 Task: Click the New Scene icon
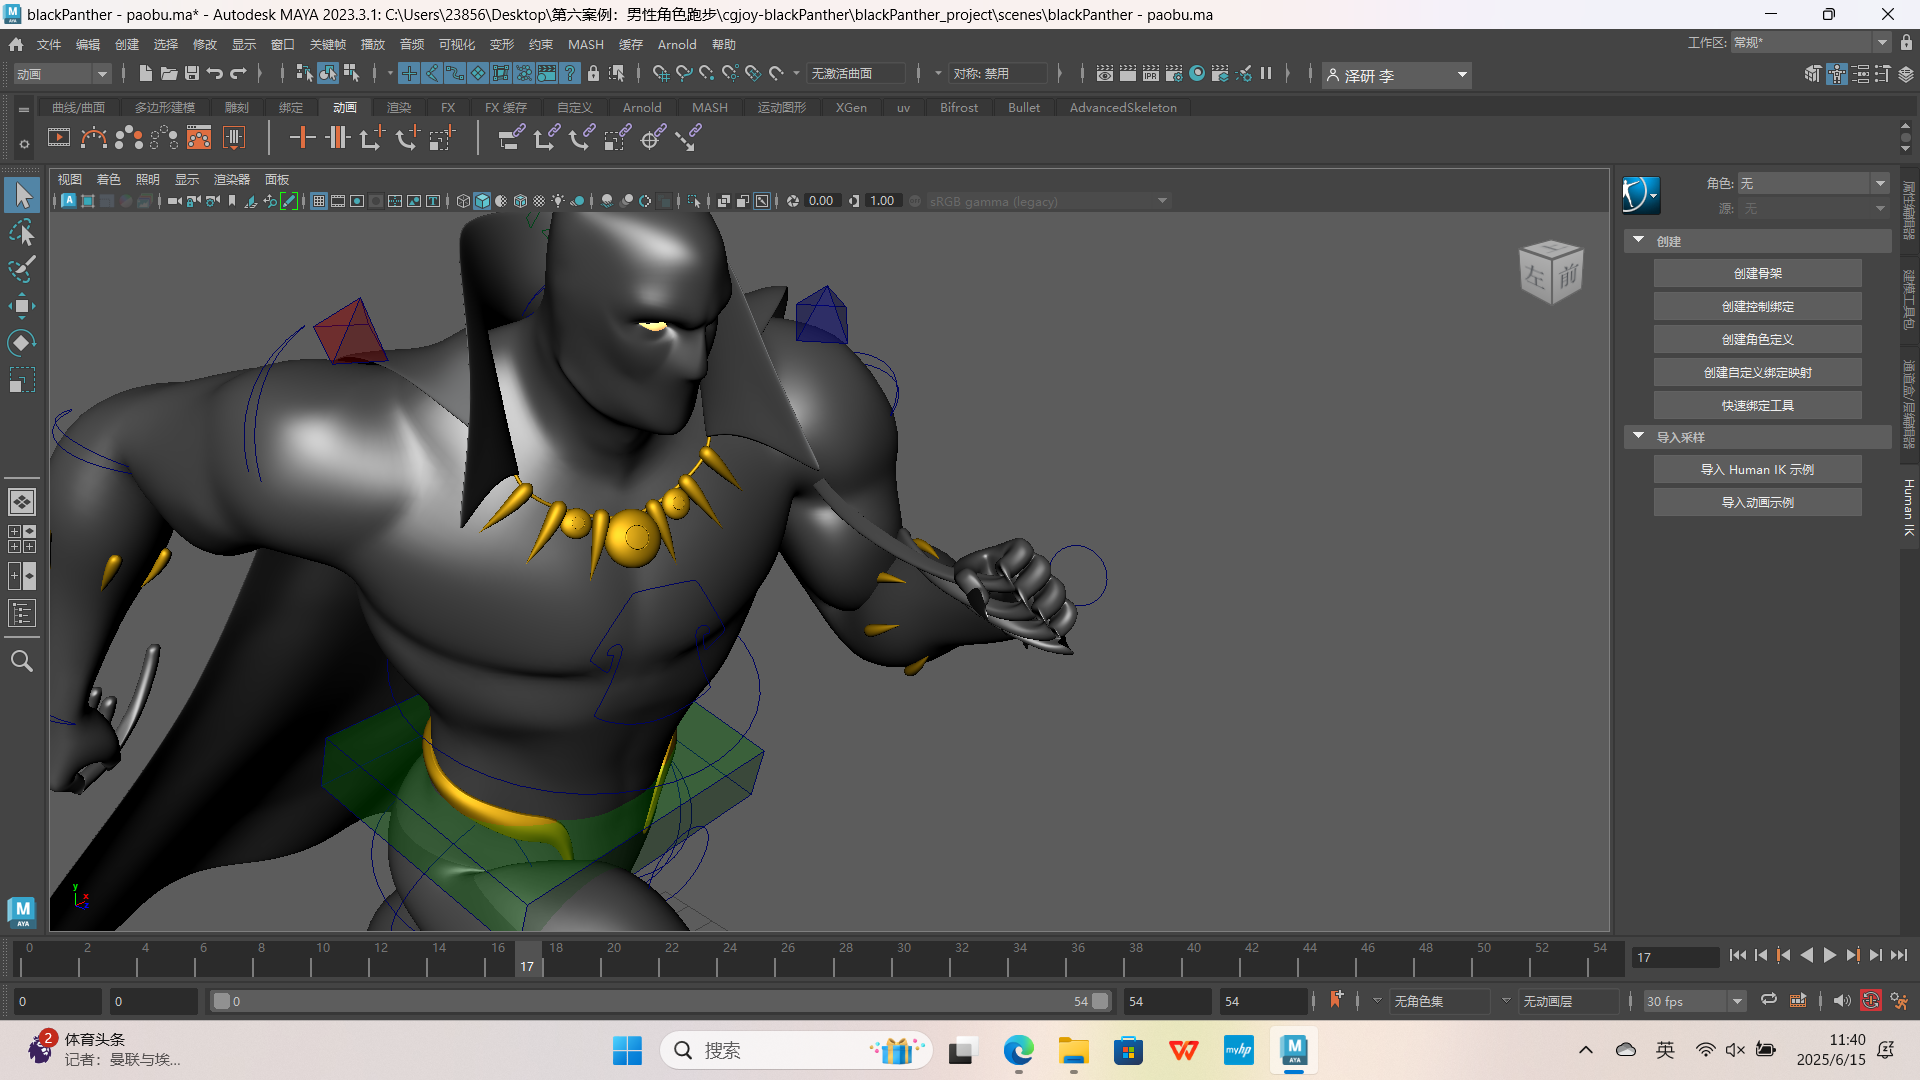(146, 73)
